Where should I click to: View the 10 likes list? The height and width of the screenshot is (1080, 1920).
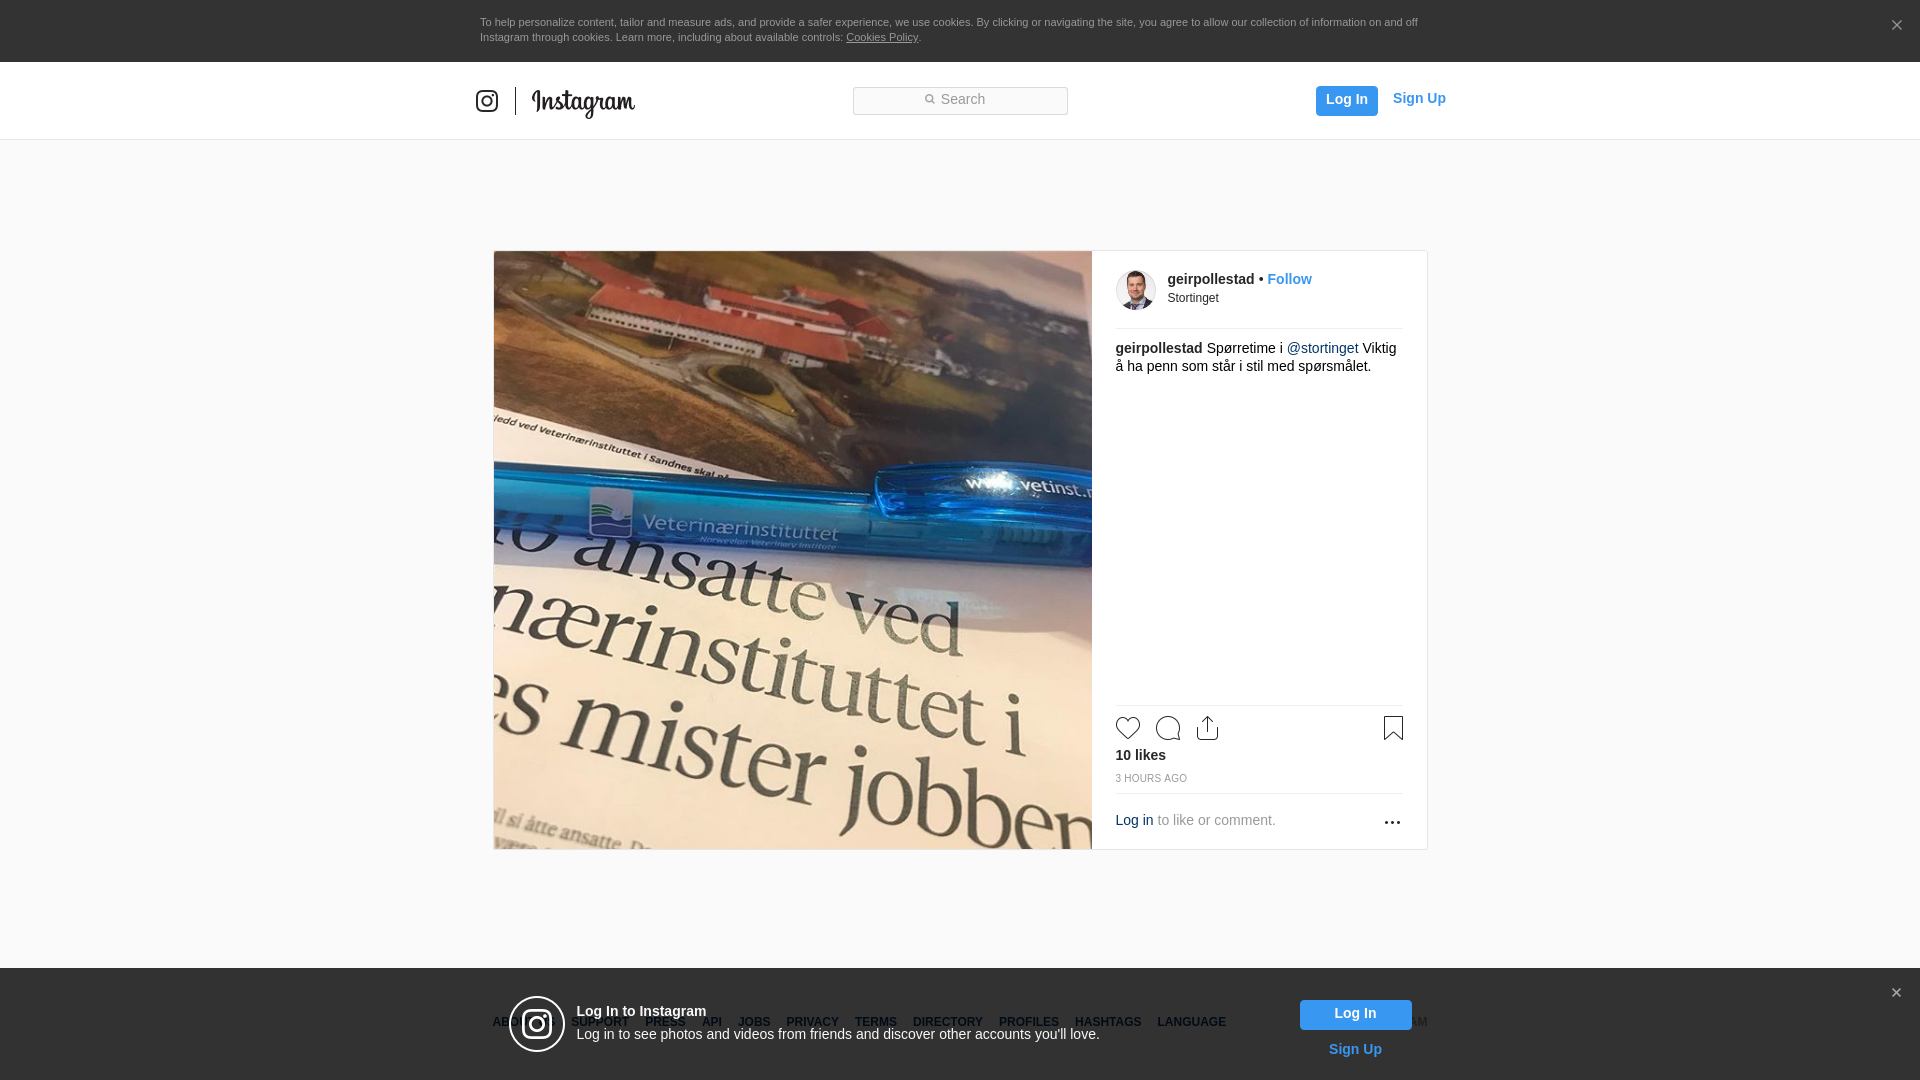pyautogui.click(x=1140, y=755)
